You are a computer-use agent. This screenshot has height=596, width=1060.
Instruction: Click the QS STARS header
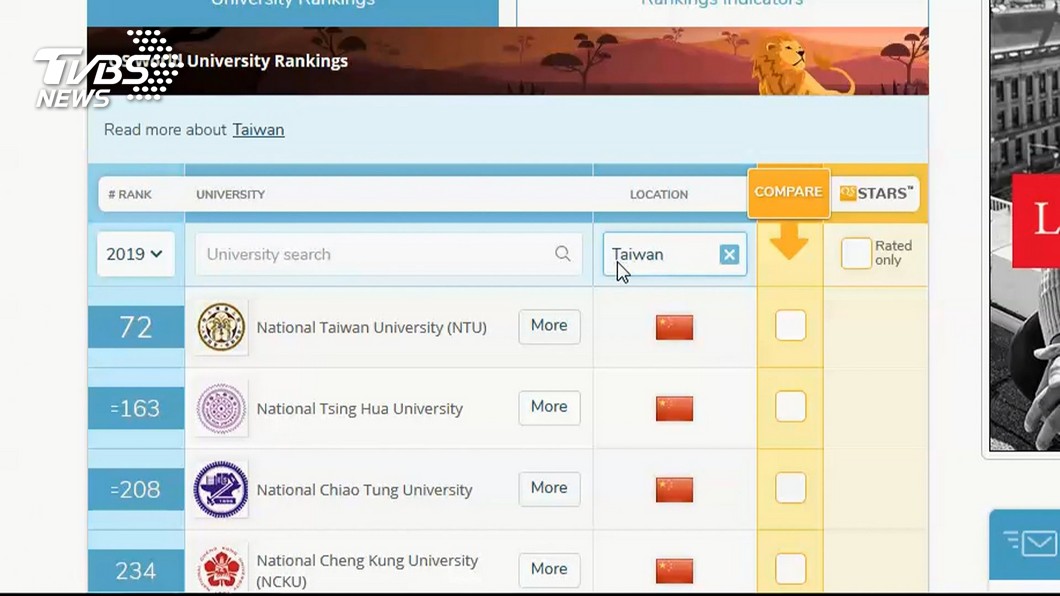click(x=876, y=194)
